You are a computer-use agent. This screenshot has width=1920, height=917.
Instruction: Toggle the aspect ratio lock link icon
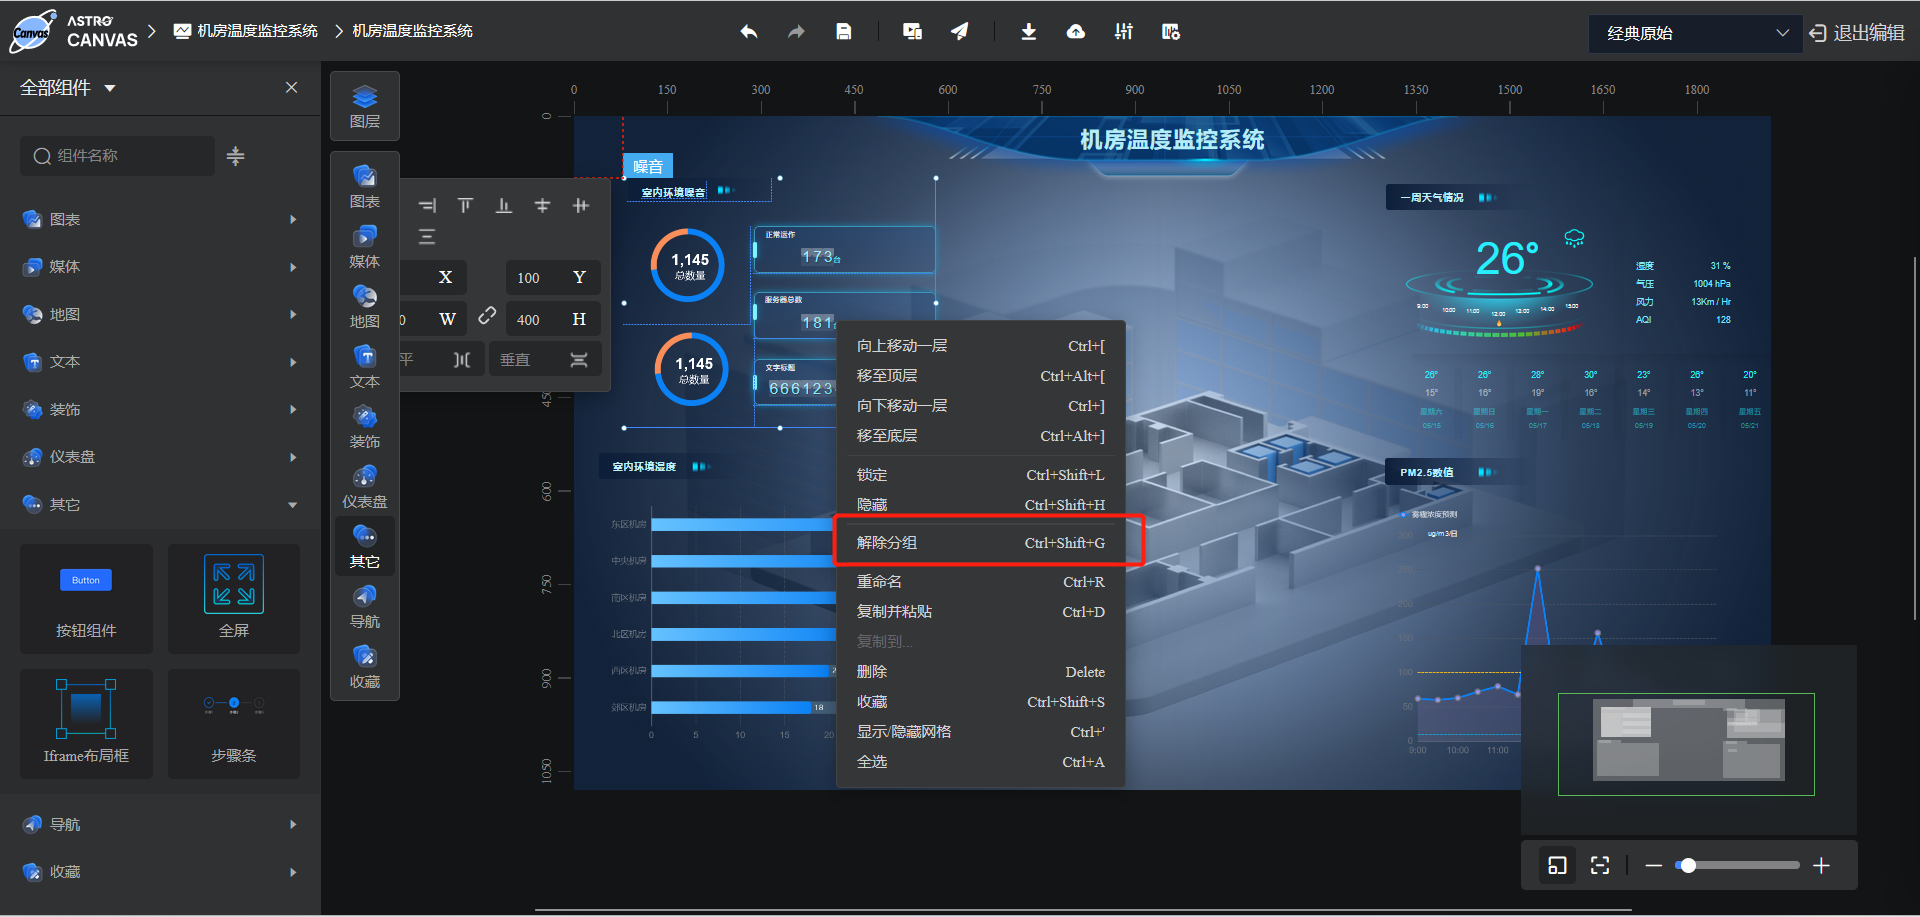click(487, 316)
